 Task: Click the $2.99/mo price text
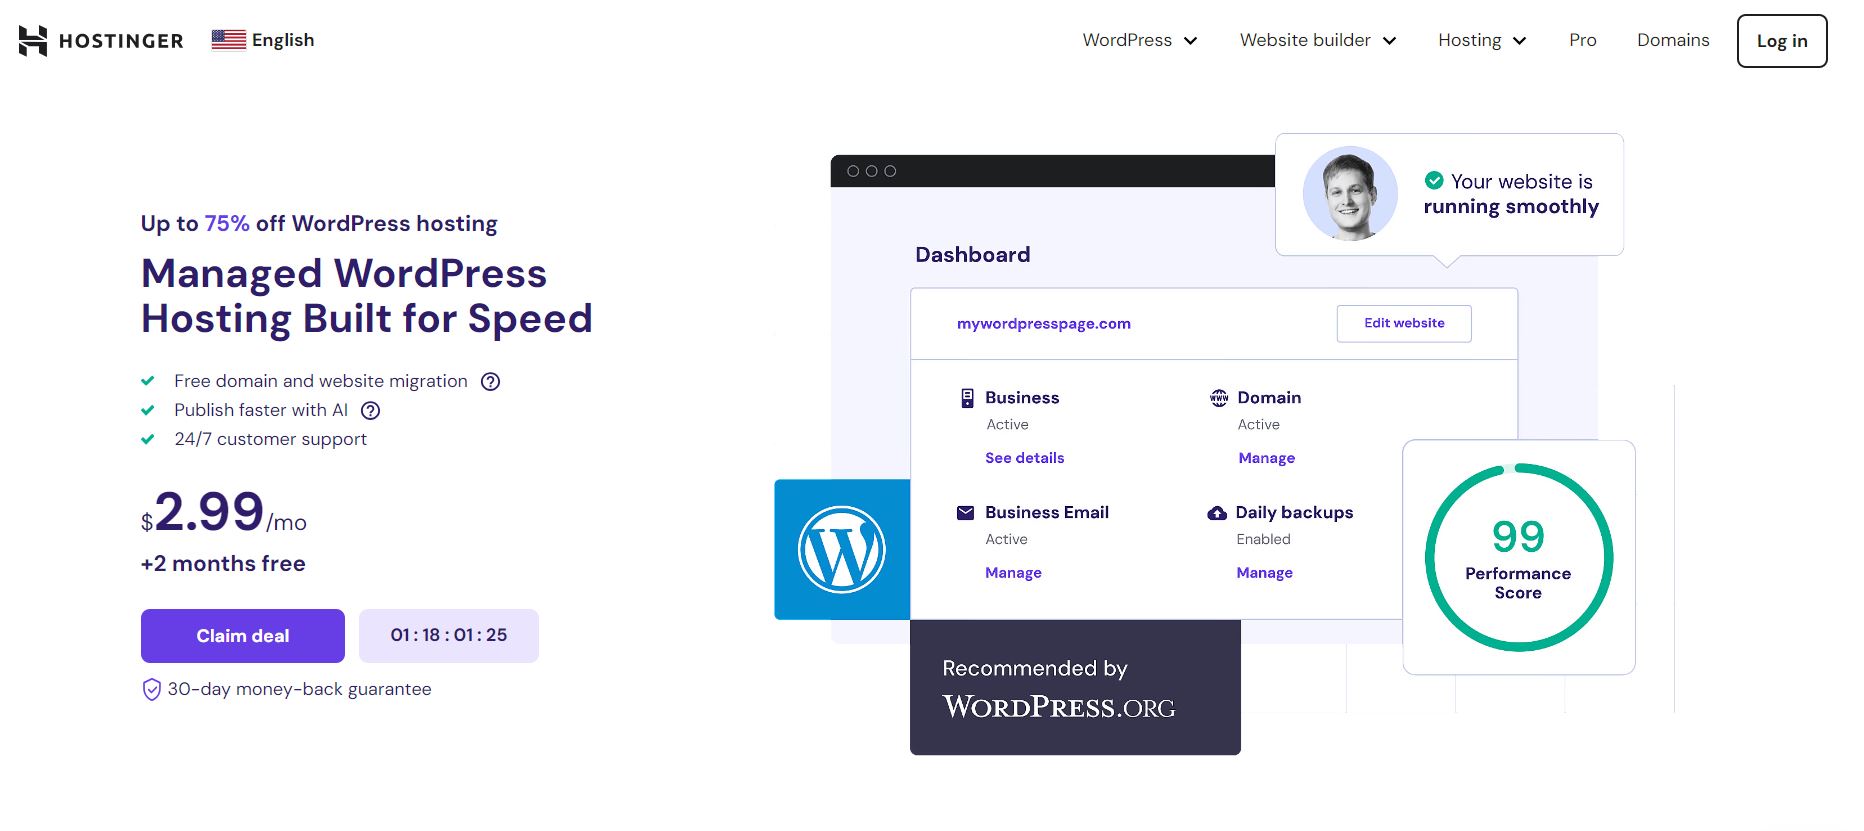224,513
